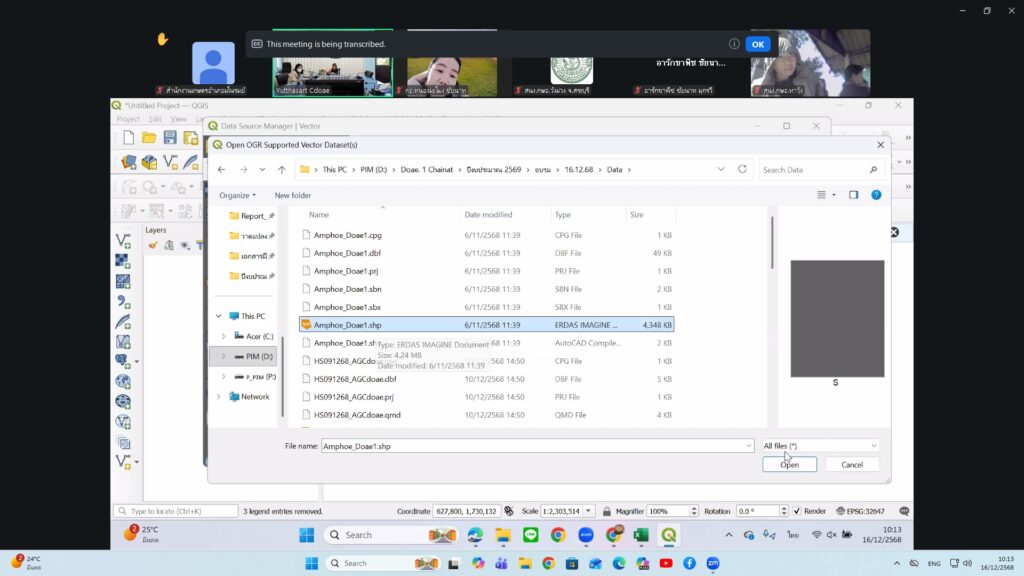
Task: Click OK on the transcription notice
Action: (758, 44)
